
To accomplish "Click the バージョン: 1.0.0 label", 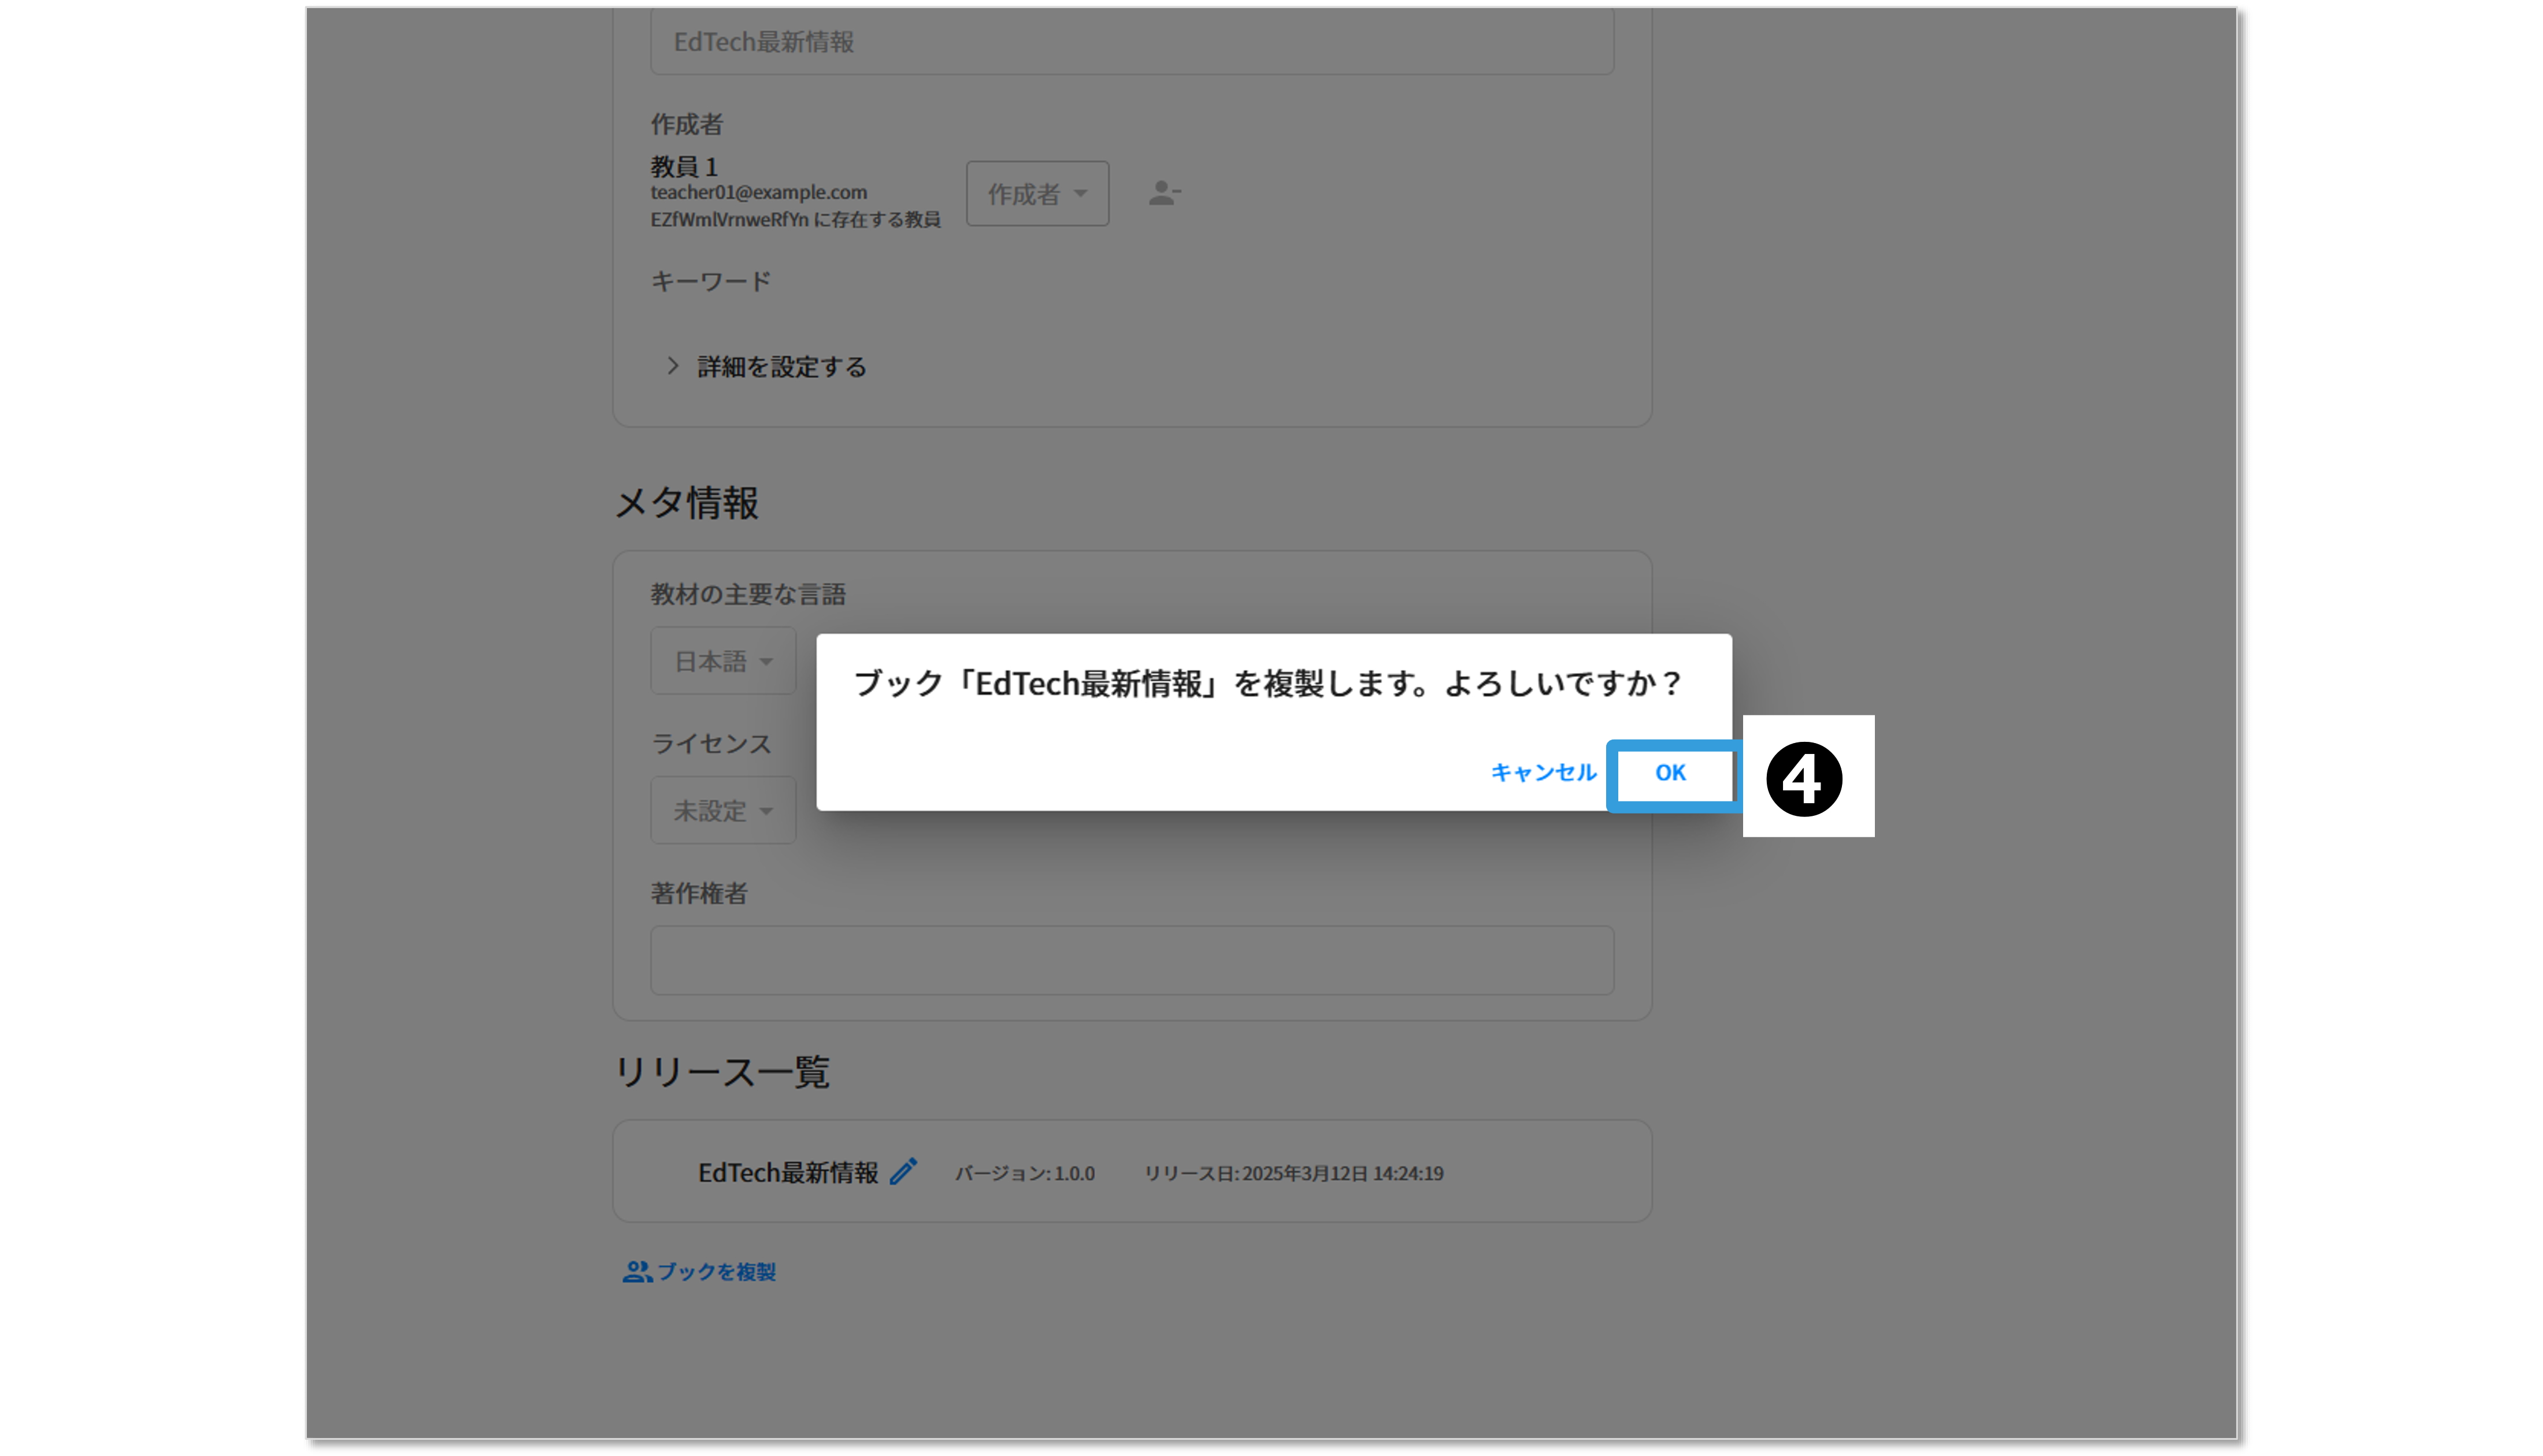I will [x=1024, y=1173].
